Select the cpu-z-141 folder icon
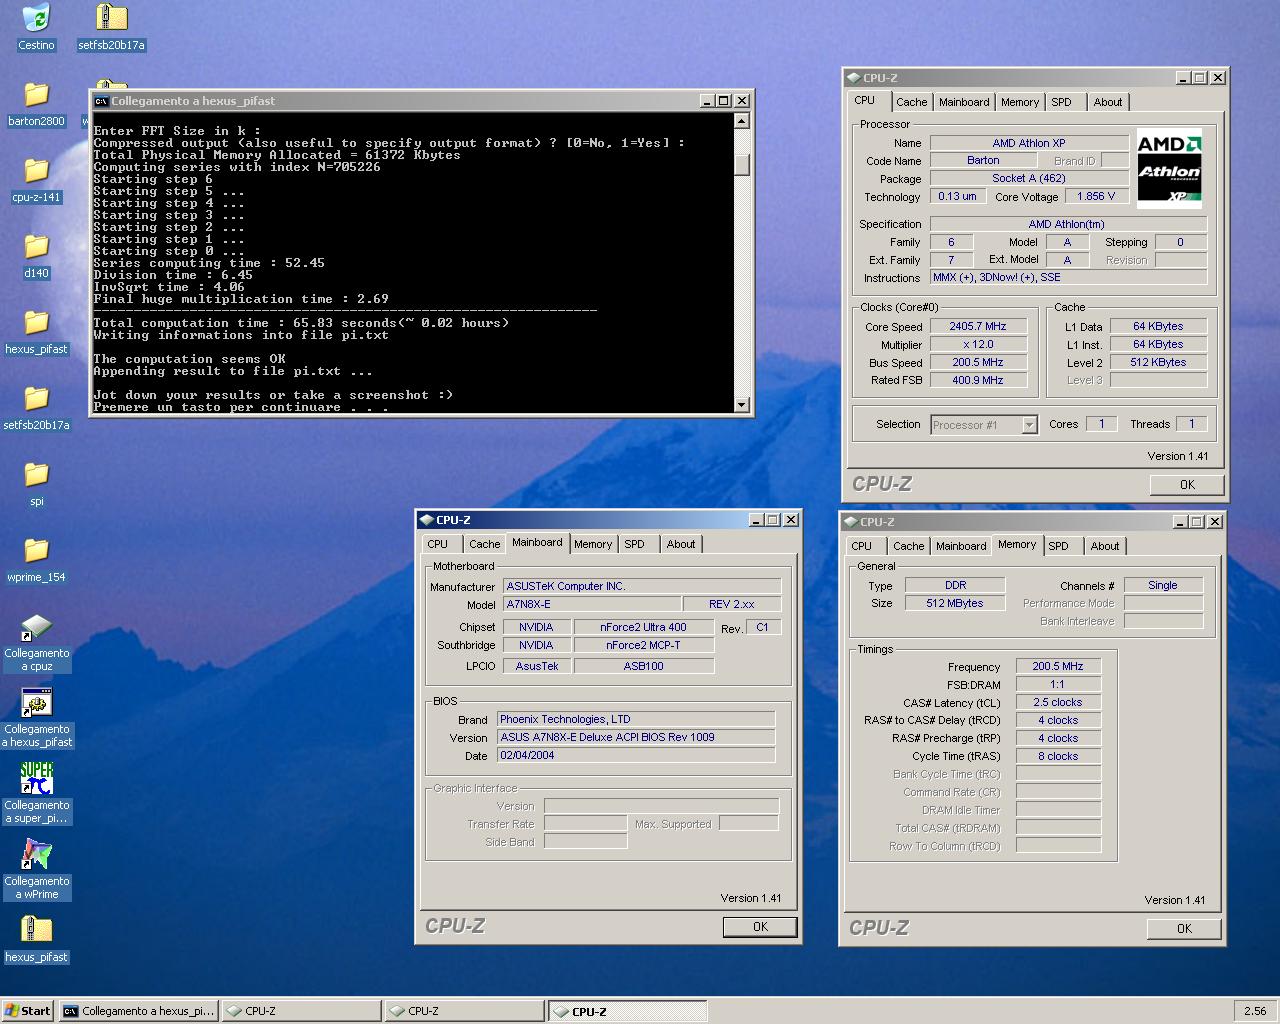 click(x=36, y=171)
